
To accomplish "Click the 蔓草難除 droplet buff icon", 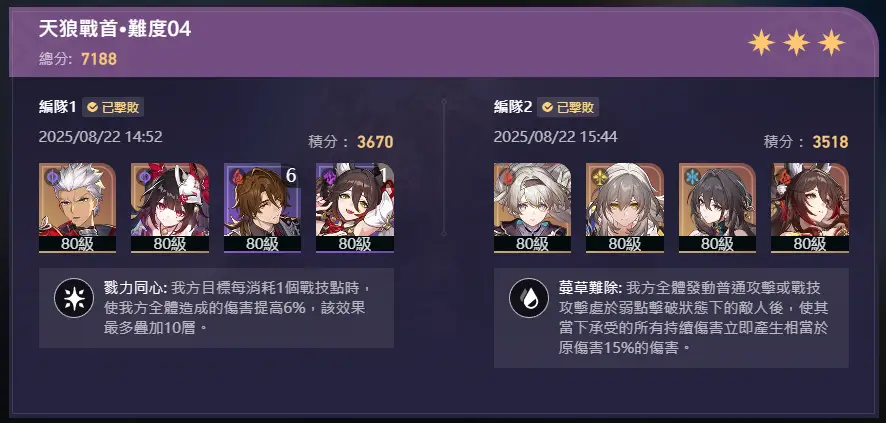I will [x=529, y=298].
